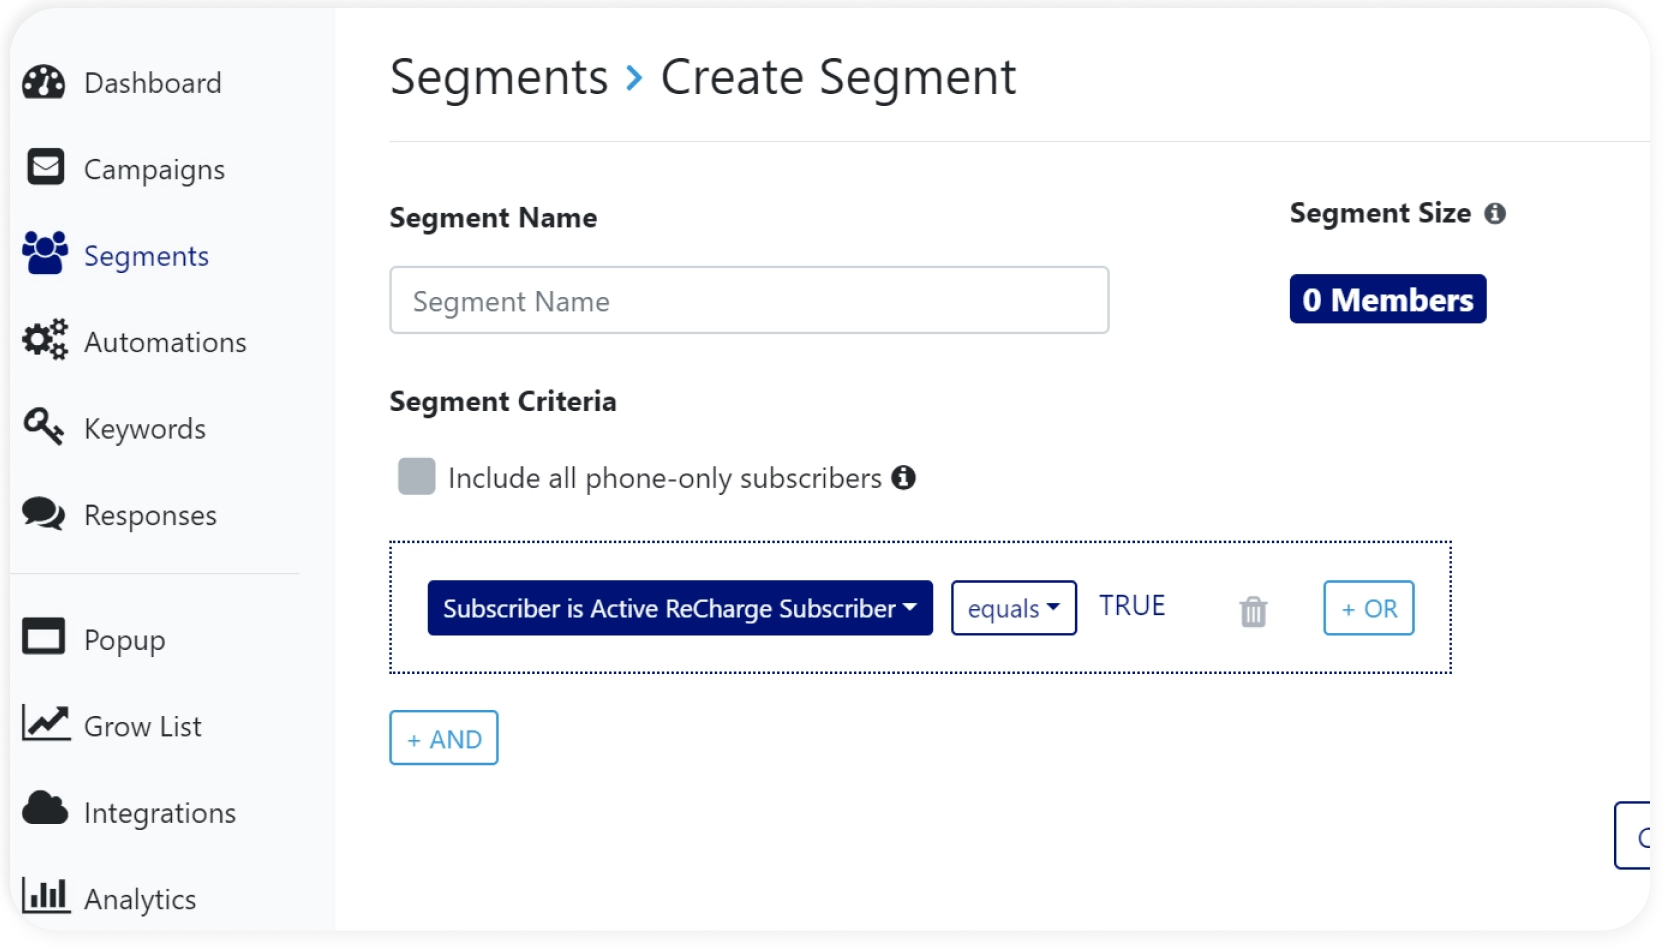The height and width of the screenshot is (949, 1664).
Task: Click the Dashboard gauge icon
Action: click(44, 83)
